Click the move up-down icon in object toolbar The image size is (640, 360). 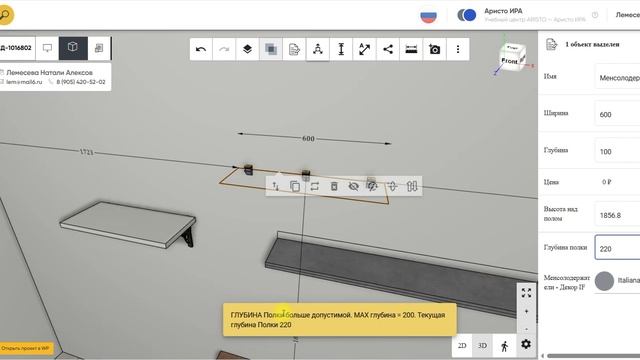pos(276,186)
